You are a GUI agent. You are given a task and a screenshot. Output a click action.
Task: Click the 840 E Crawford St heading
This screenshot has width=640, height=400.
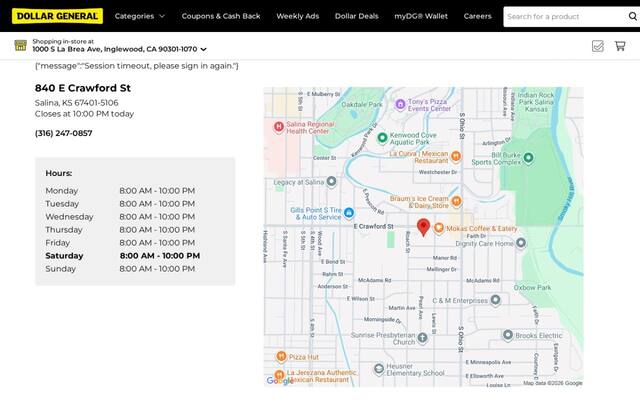tap(83, 88)
